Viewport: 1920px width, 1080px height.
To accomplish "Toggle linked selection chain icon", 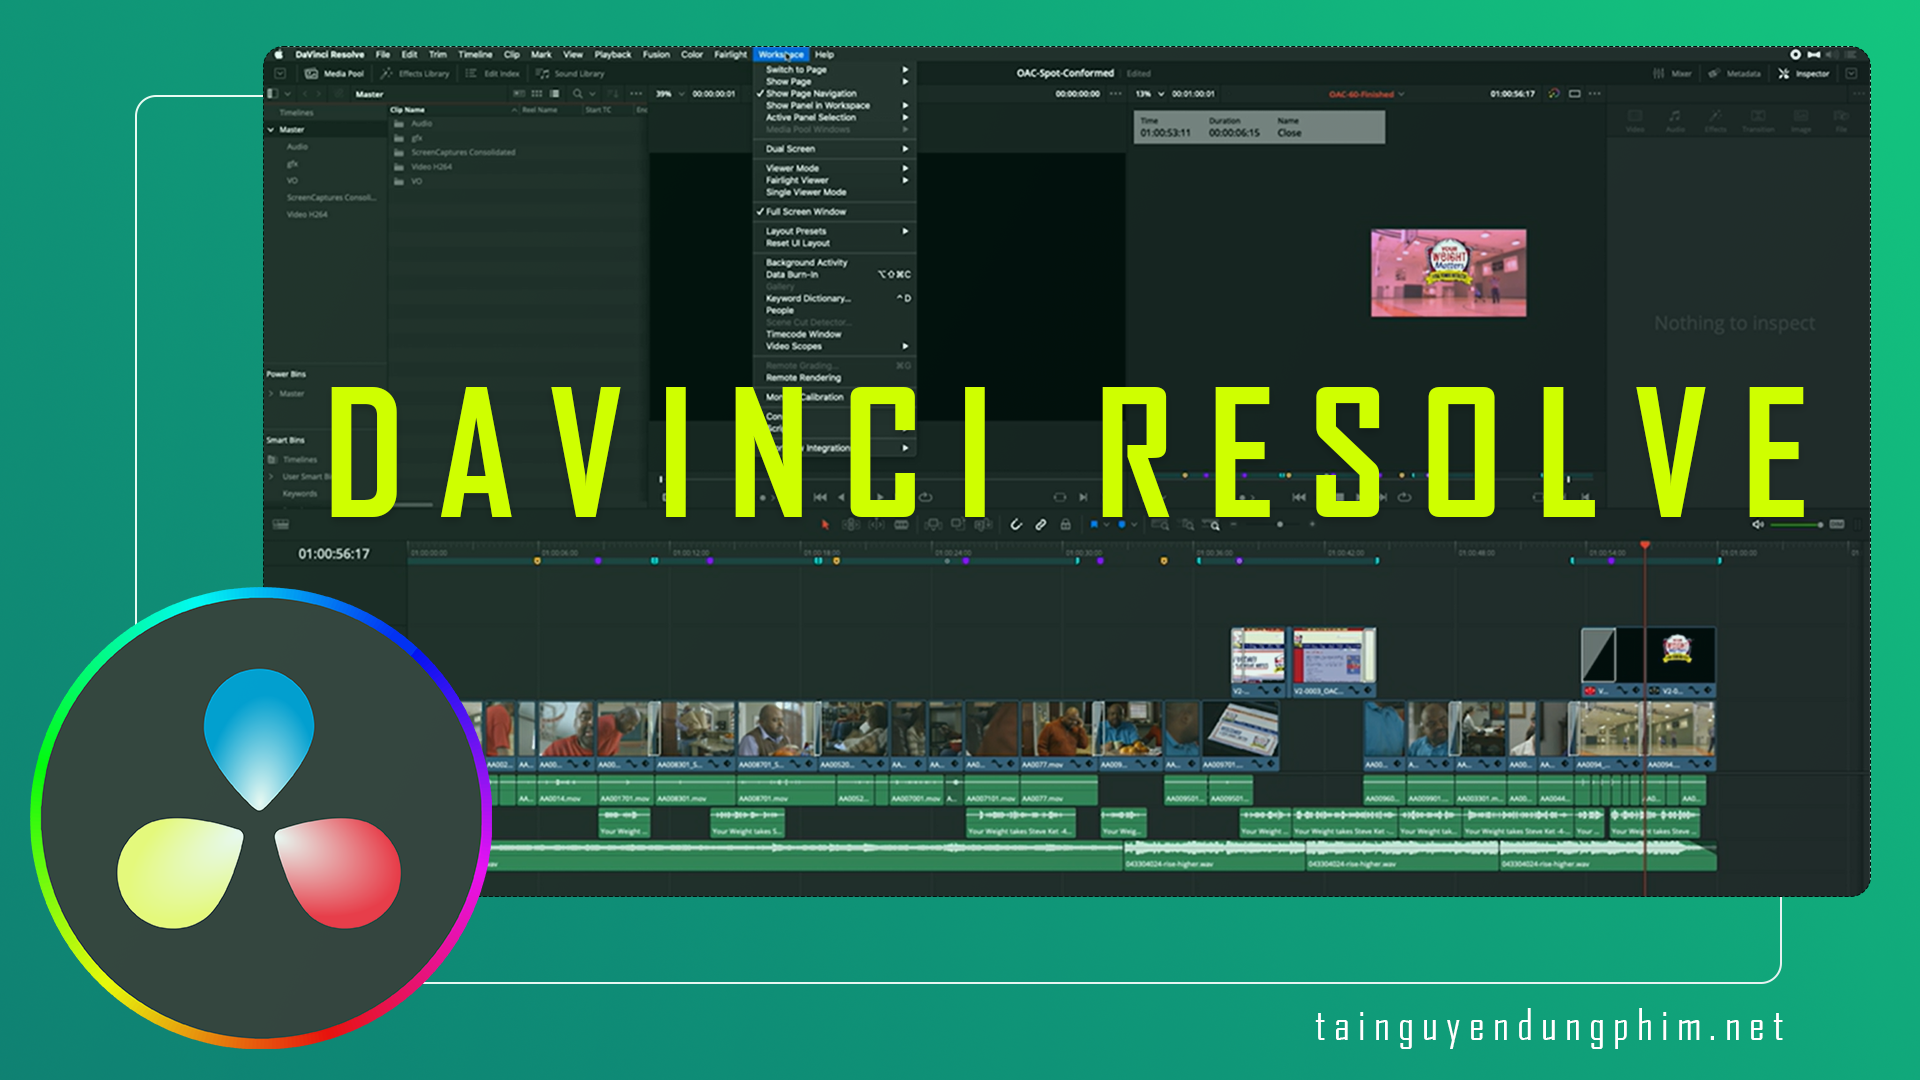I will pos(1041,524).
